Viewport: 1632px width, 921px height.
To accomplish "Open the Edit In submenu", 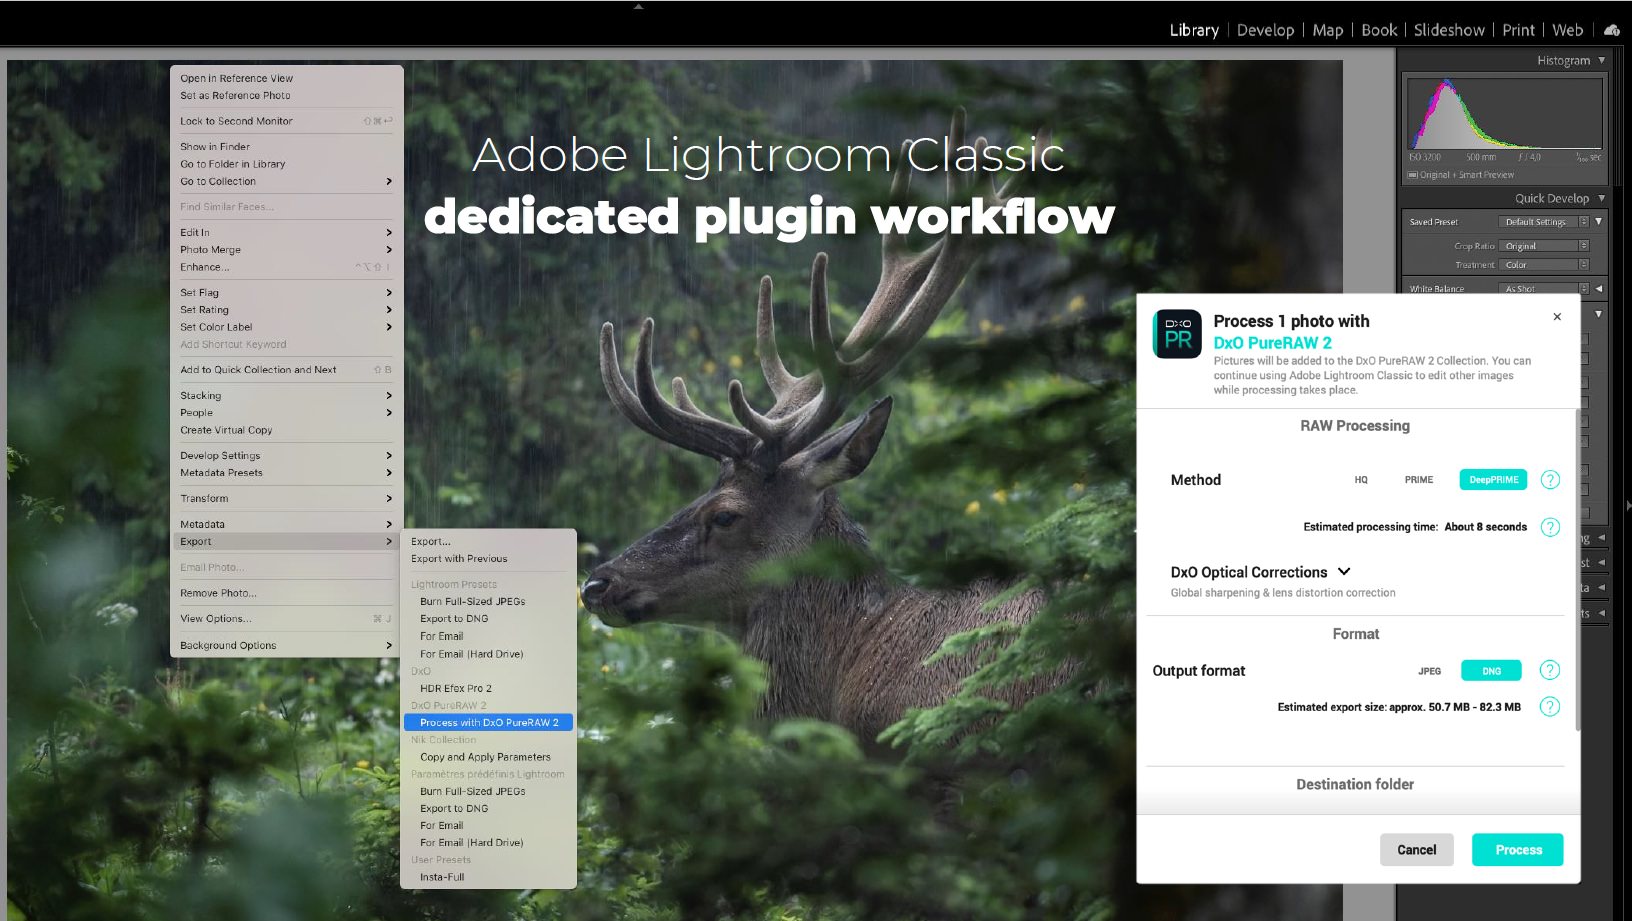I will [286, 232].
